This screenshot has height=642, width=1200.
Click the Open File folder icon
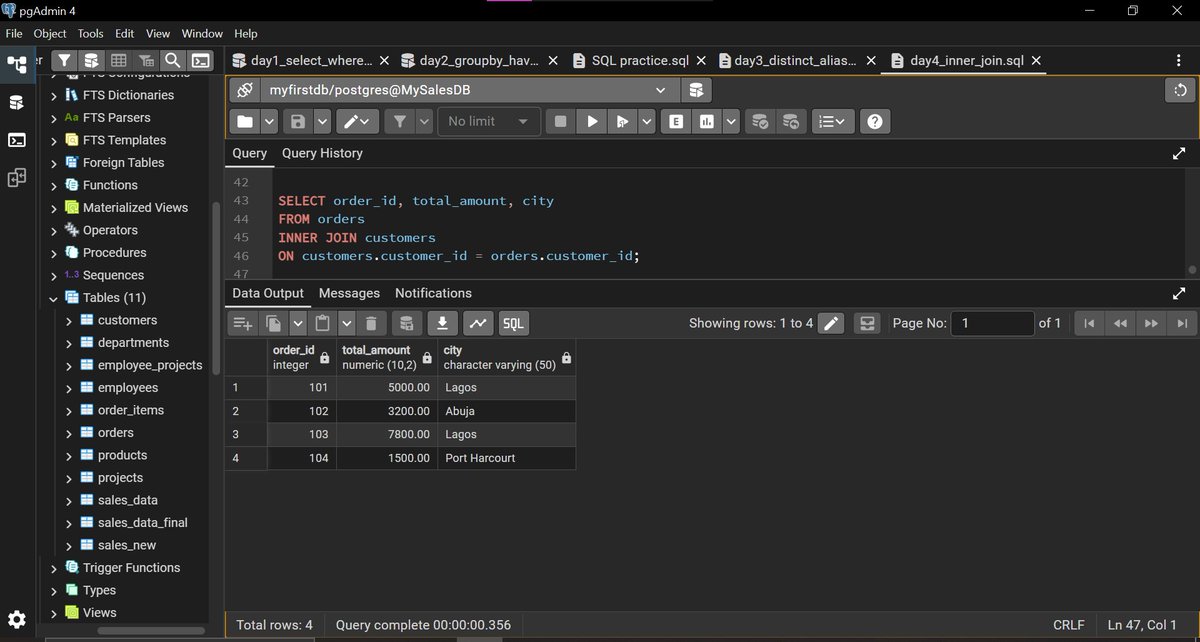(x=245, y=121)
